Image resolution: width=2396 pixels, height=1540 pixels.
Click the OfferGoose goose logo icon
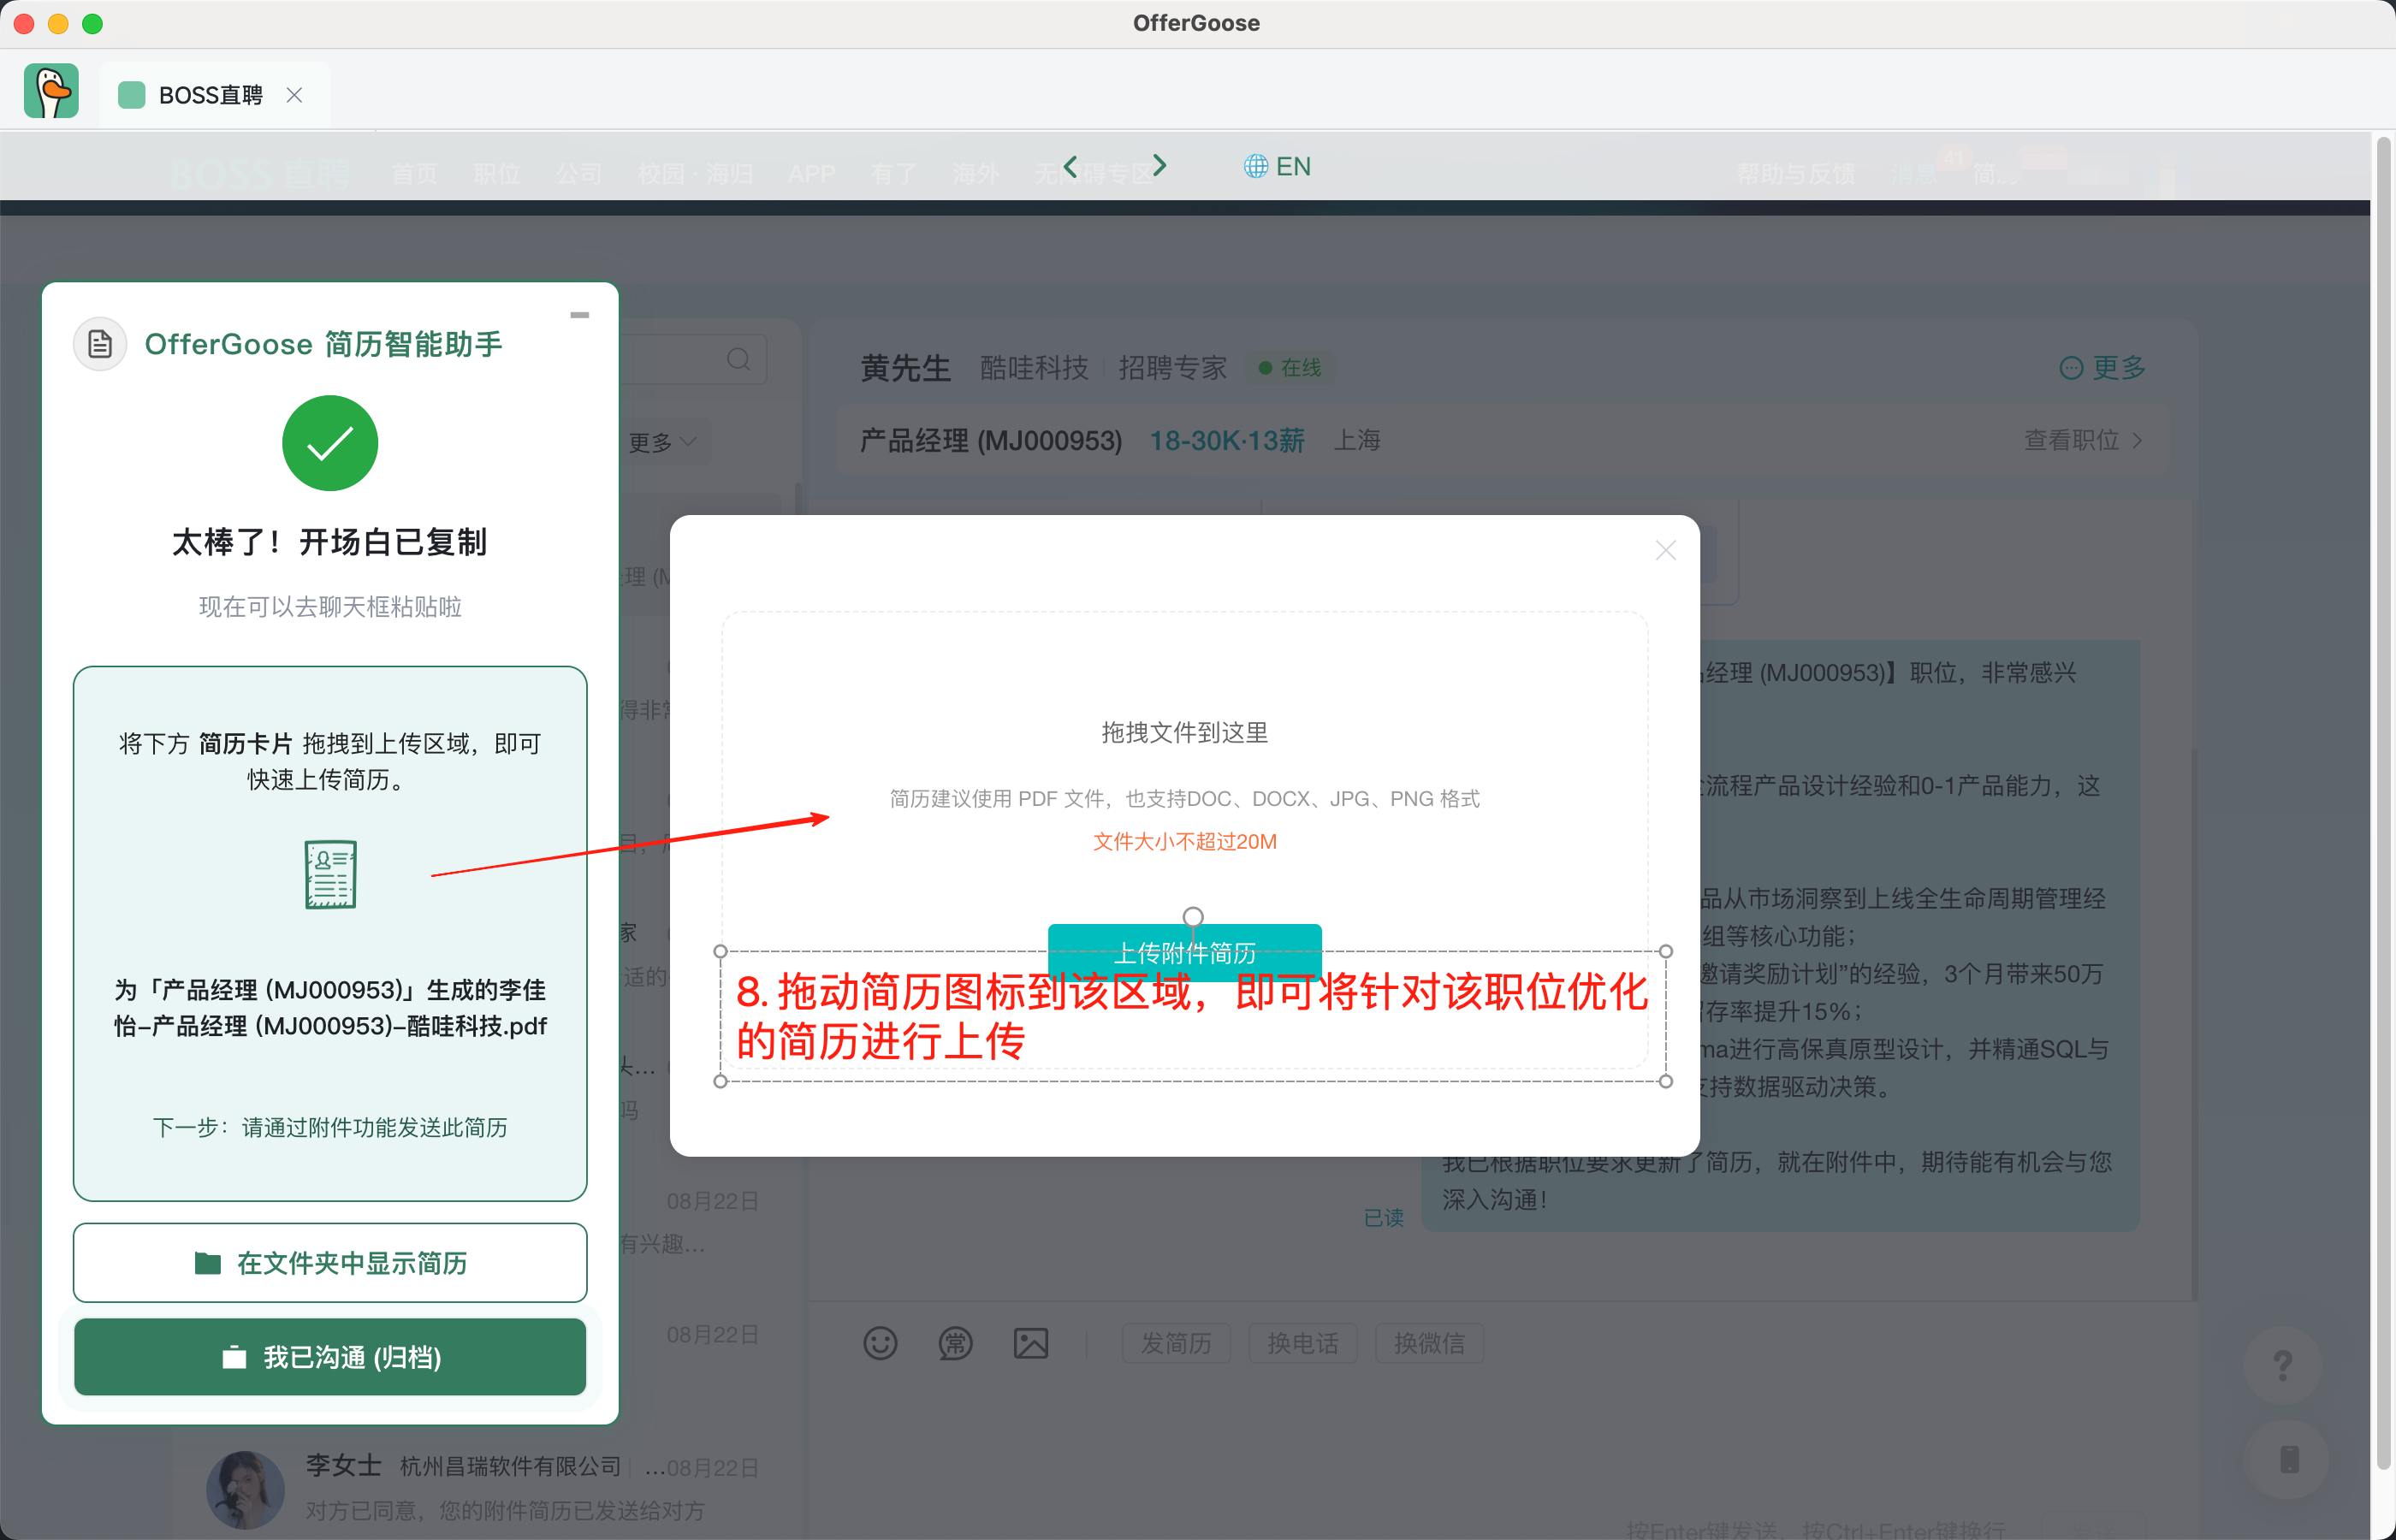point(51,92)
